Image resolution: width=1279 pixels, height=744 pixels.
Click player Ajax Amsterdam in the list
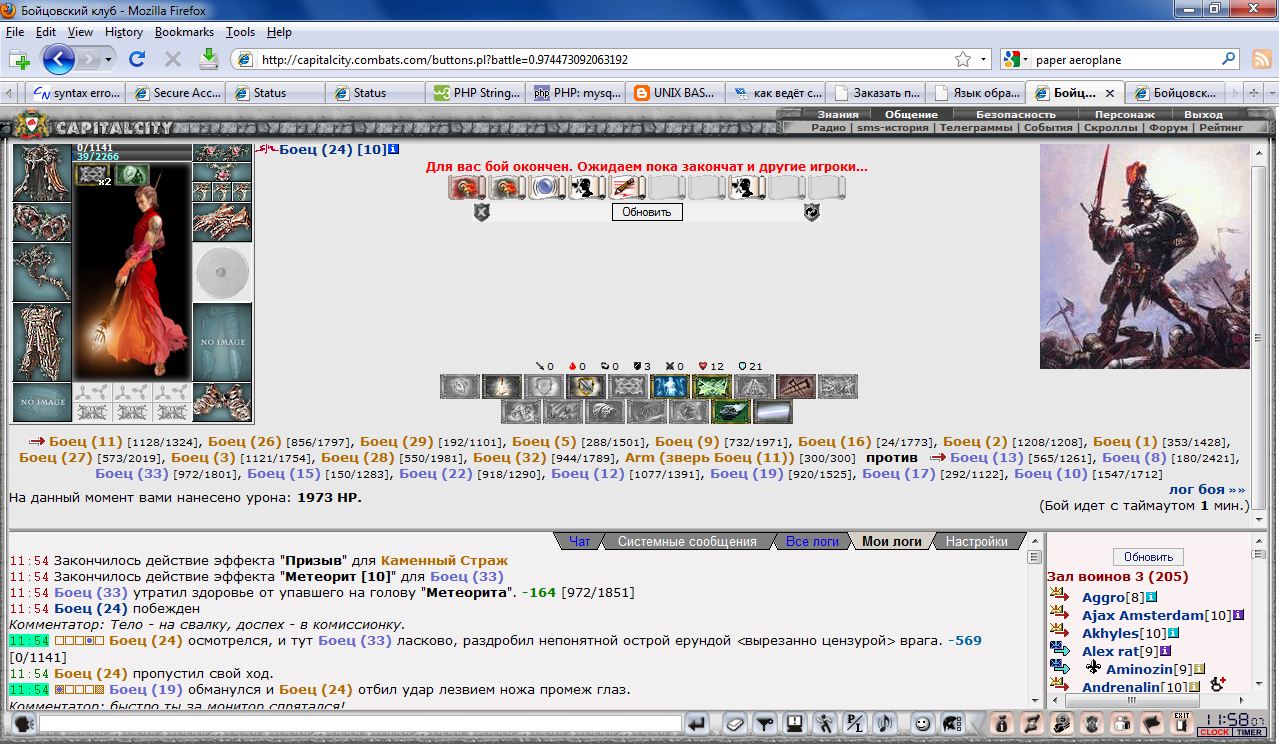[x=1143, y=615]
